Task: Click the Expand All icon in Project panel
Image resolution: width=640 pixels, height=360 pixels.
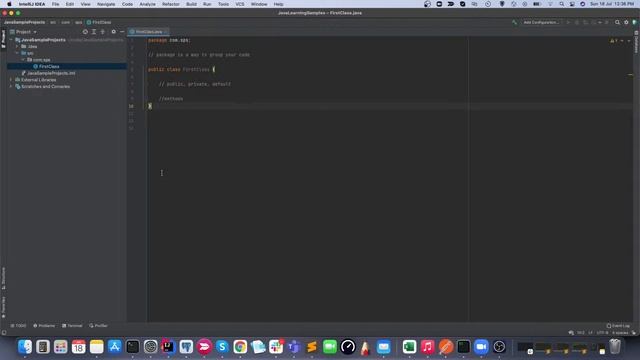Action: (94, 32)
